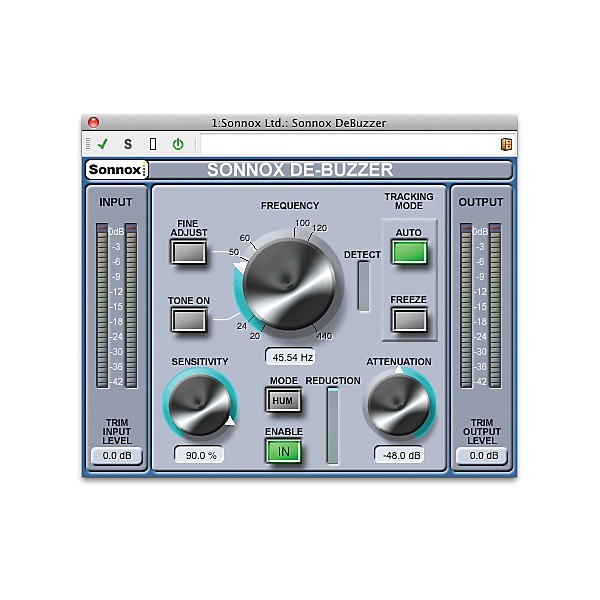Click the Reduction meter bar

click(333, 426)
